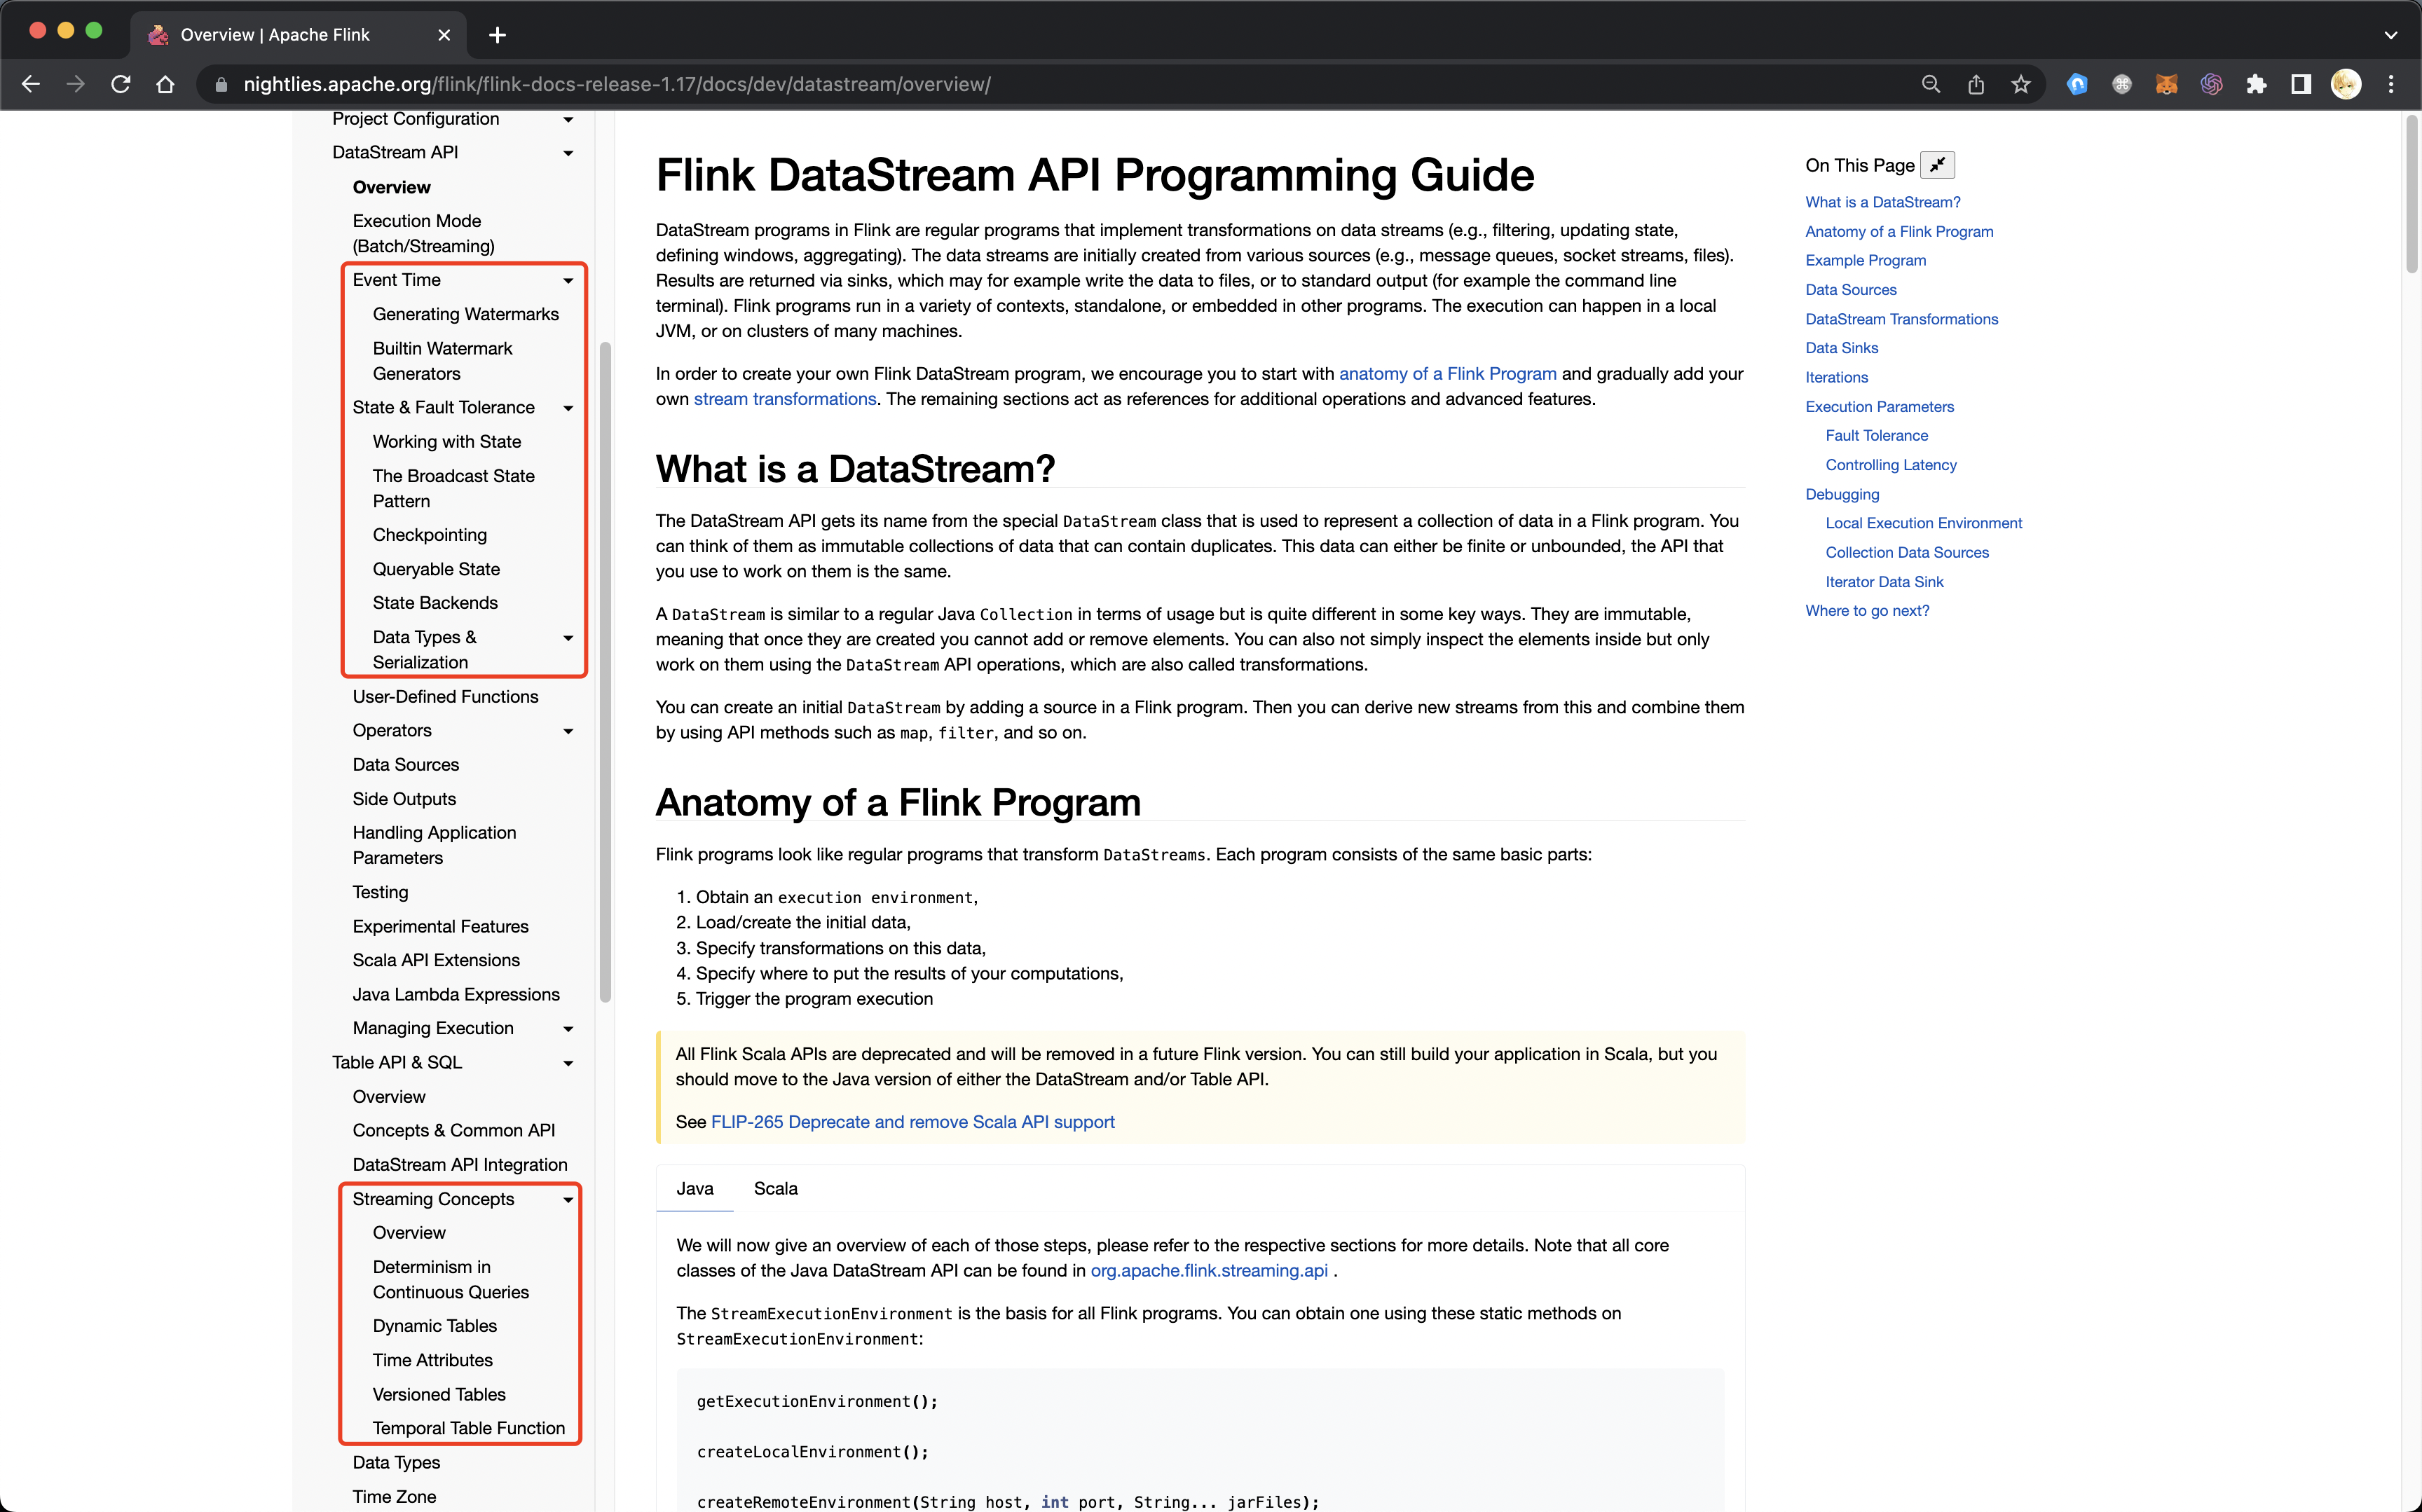Image resolution: width=2422 pixels, height=1512 pixels.
Task: Reload the current page
Action: click(121, 85)
